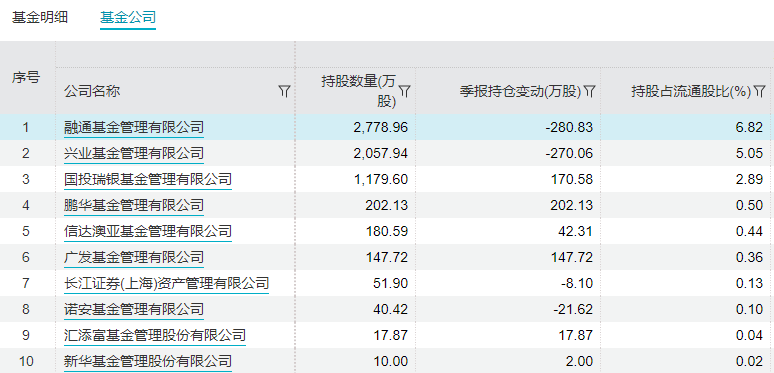Select ratio value 0.44
Screen dimensions: 774x373
click(749, 231)
